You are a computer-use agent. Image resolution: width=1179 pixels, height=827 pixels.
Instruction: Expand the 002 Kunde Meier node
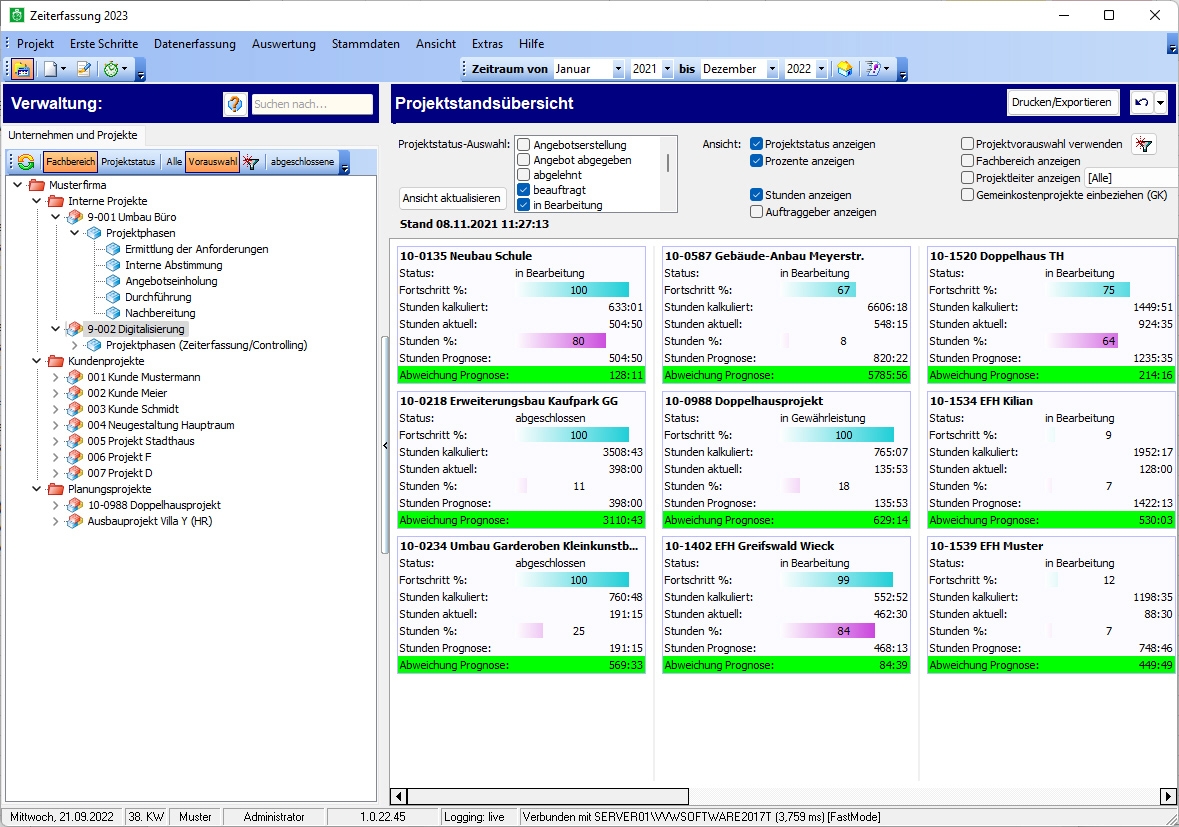(x=56, y=393)
